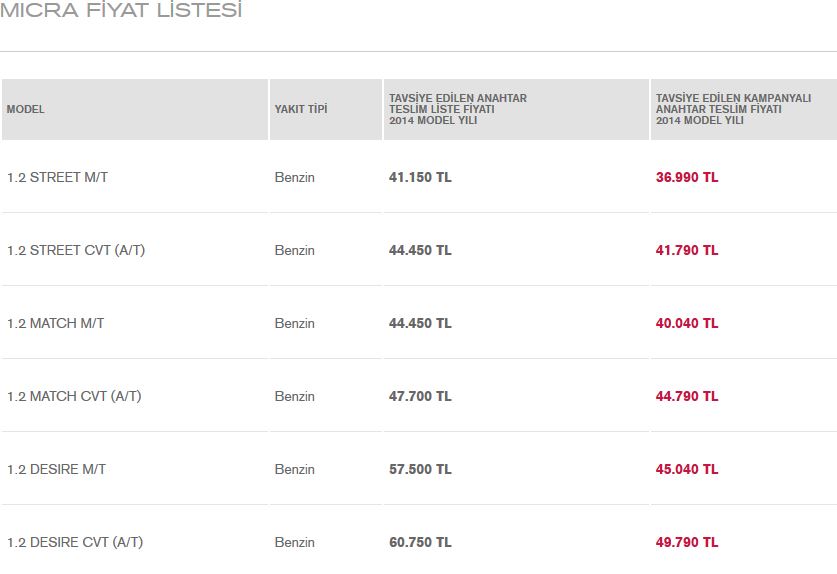Select the list price column header

point(457,109)
